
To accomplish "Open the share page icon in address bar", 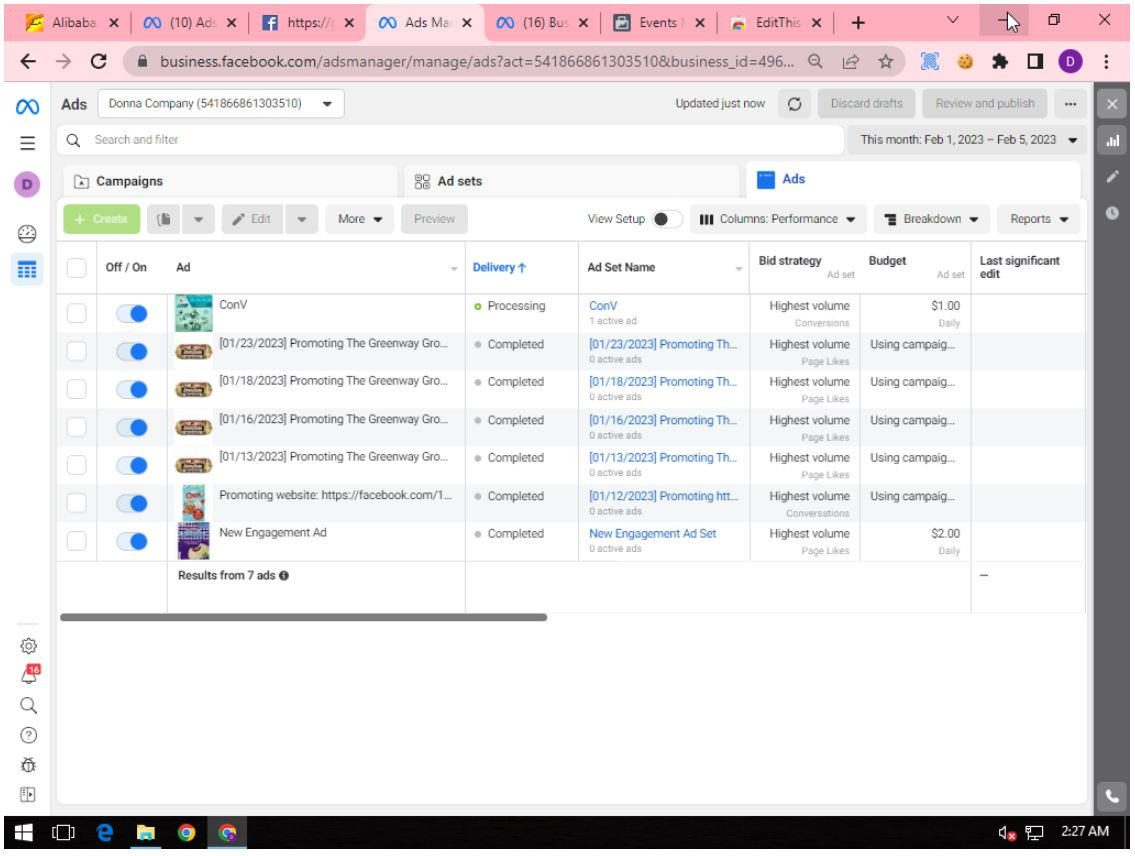I will 851,62.
